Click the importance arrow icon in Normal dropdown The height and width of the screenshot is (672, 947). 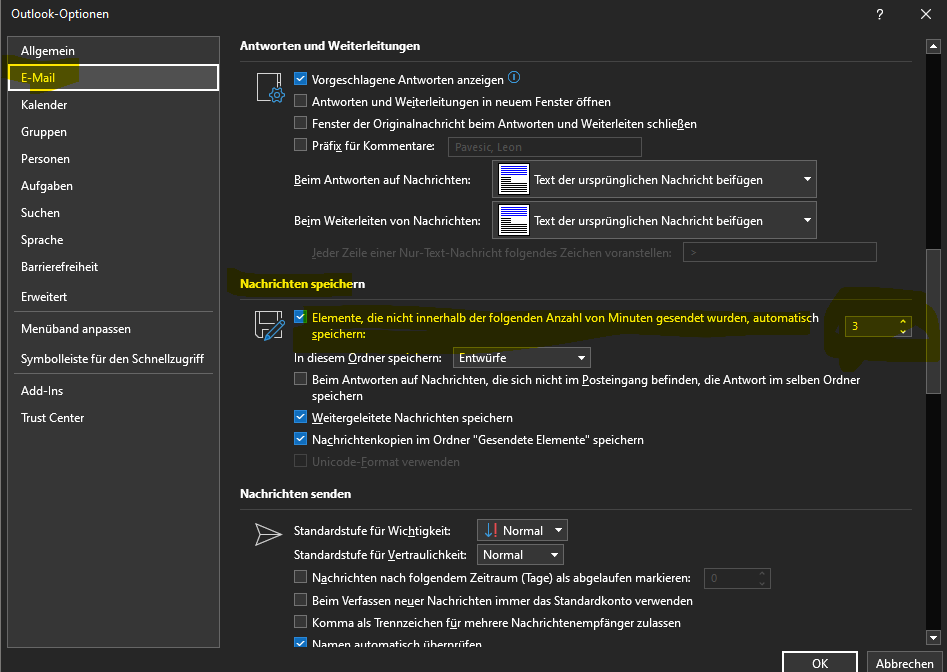(x=490, y=531)
